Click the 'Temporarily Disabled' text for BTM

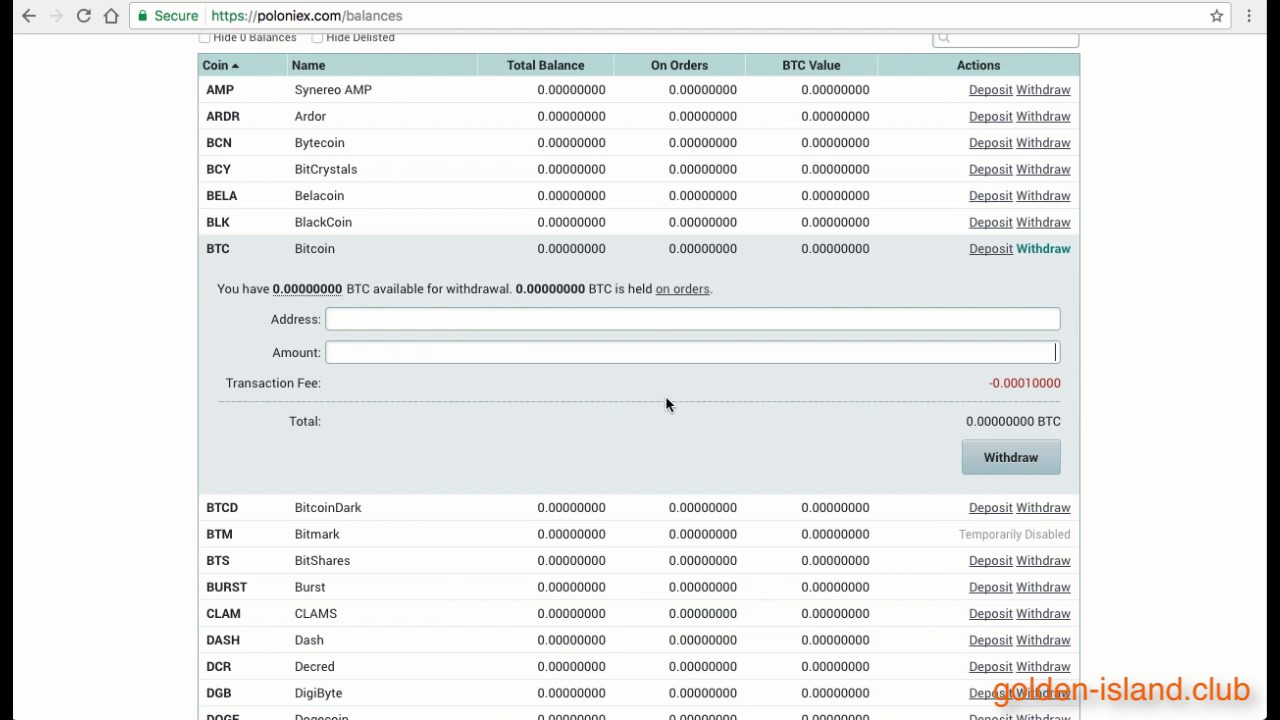[1014, 534]
